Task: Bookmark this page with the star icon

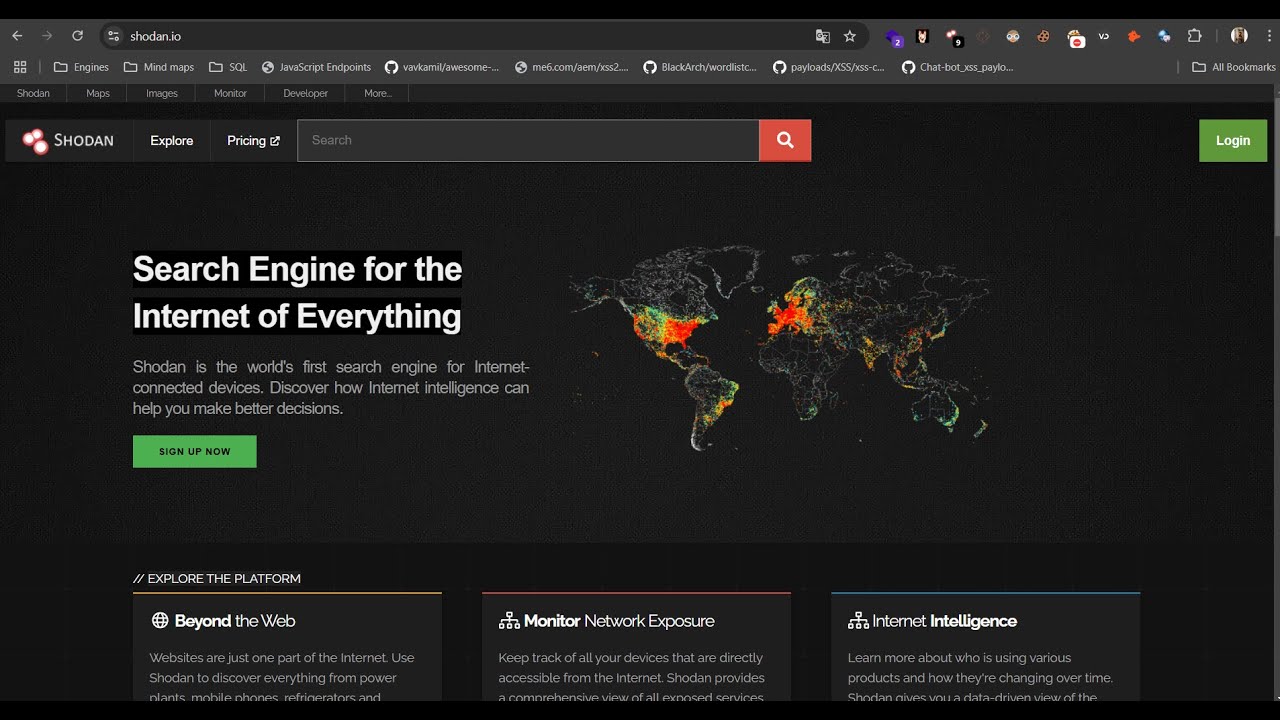Action: (x=850, y=36)
